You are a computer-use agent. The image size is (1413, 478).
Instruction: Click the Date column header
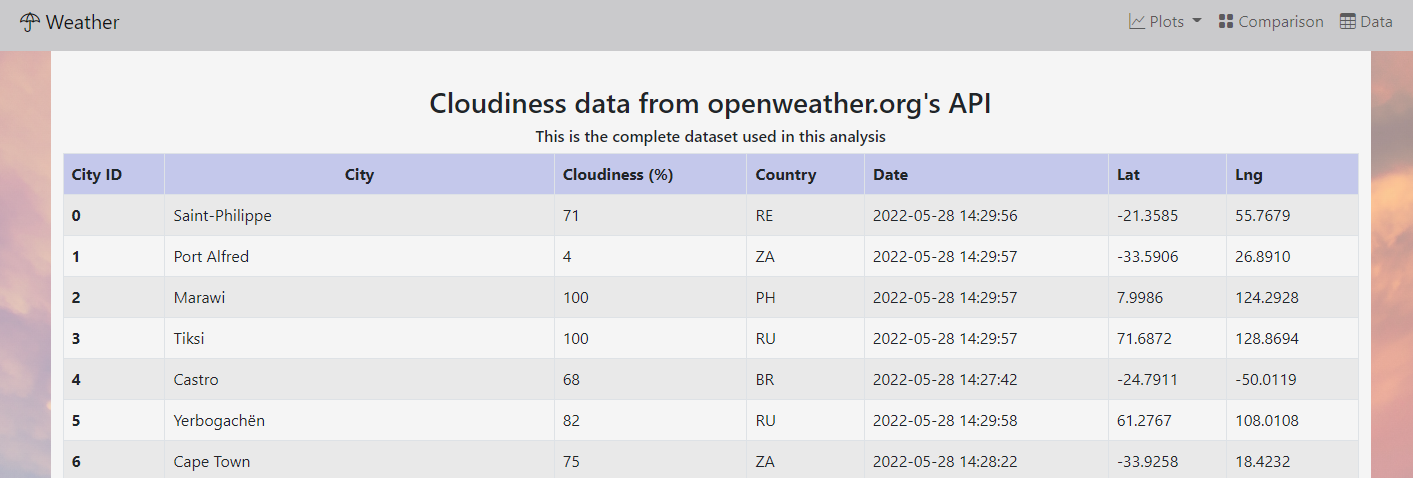tap(986, 174)
